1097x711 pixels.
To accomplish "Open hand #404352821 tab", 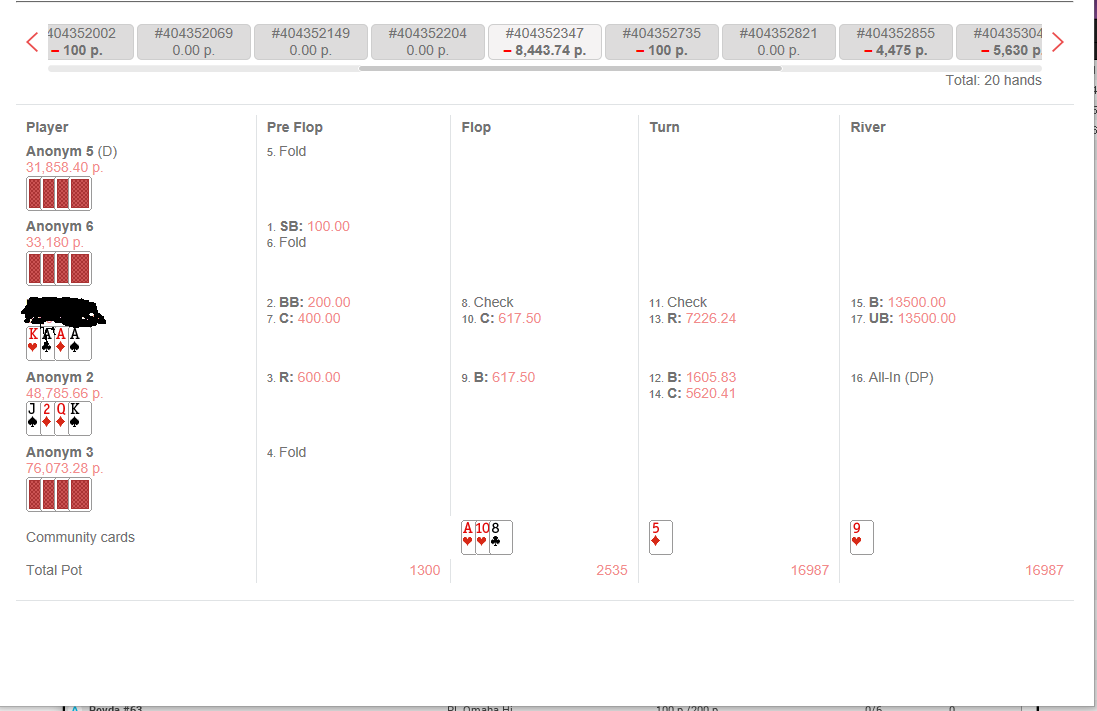I will pos(778,42).
